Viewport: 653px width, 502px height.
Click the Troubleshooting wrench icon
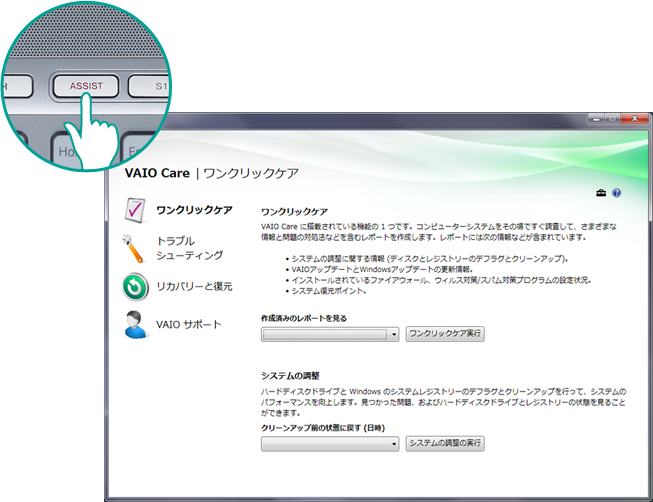(134, 248)
